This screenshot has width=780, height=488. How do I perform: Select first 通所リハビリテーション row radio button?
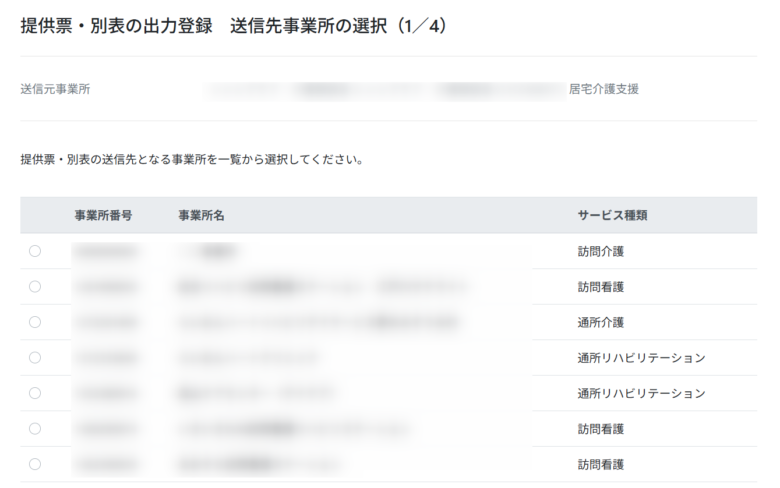click(x=35, y=358)
